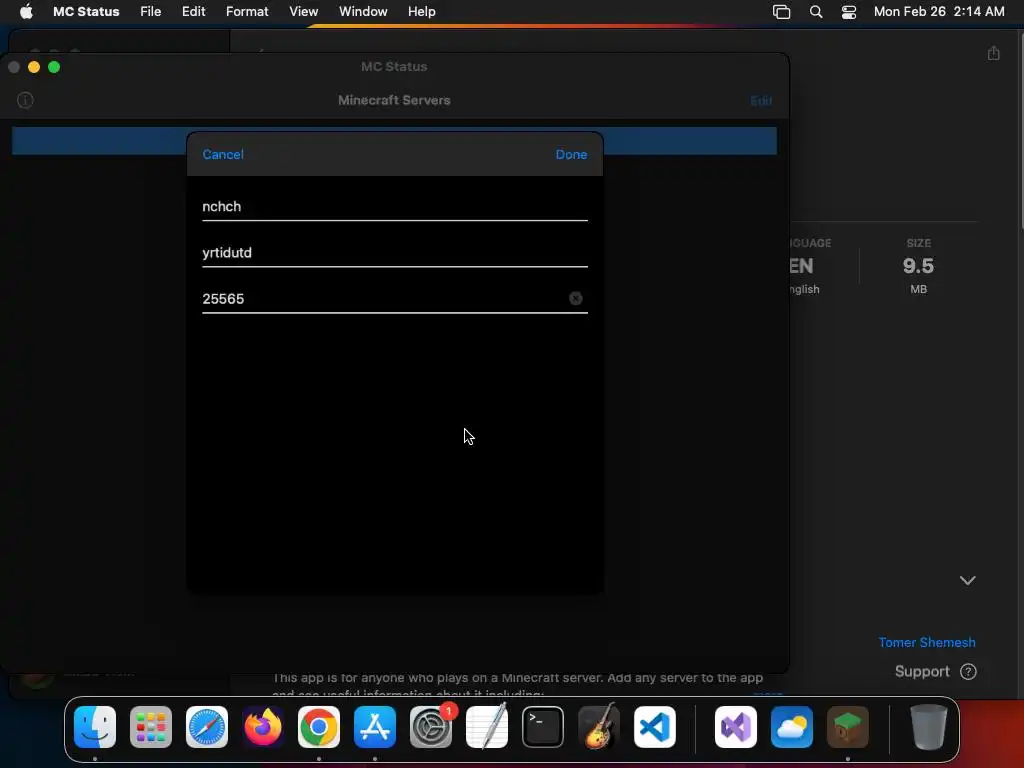
Task: Open Finder from the Dock
Action: tap(95, 727)
